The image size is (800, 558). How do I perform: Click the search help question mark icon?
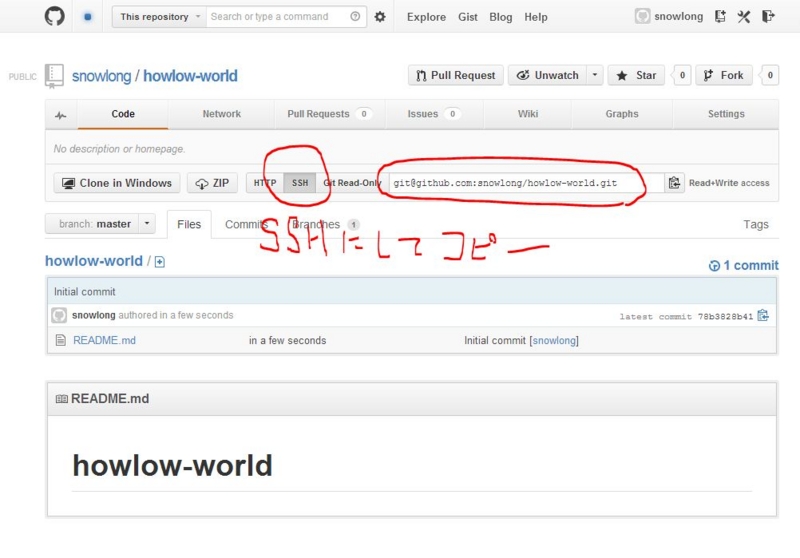tap(355, 16)
